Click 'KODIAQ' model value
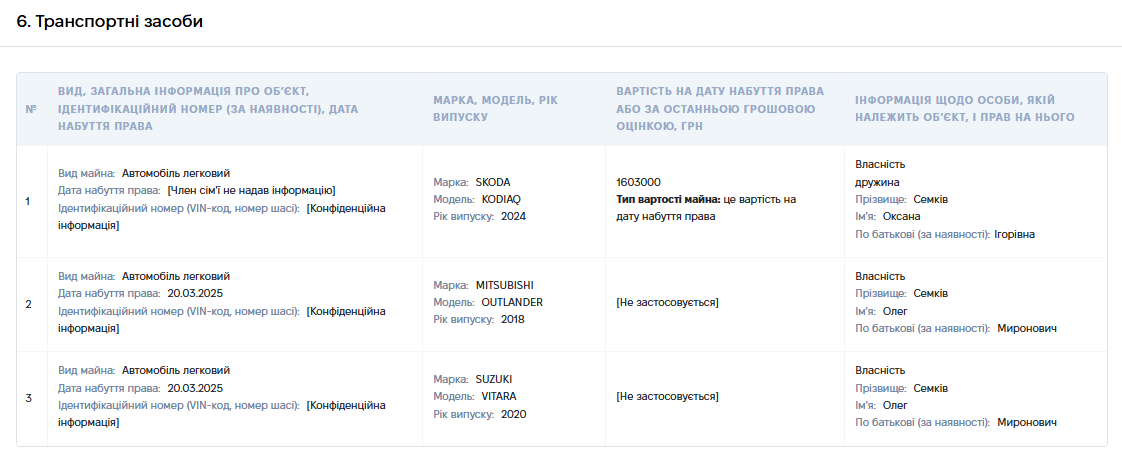The image size is (1122, 466). (502, 199)
